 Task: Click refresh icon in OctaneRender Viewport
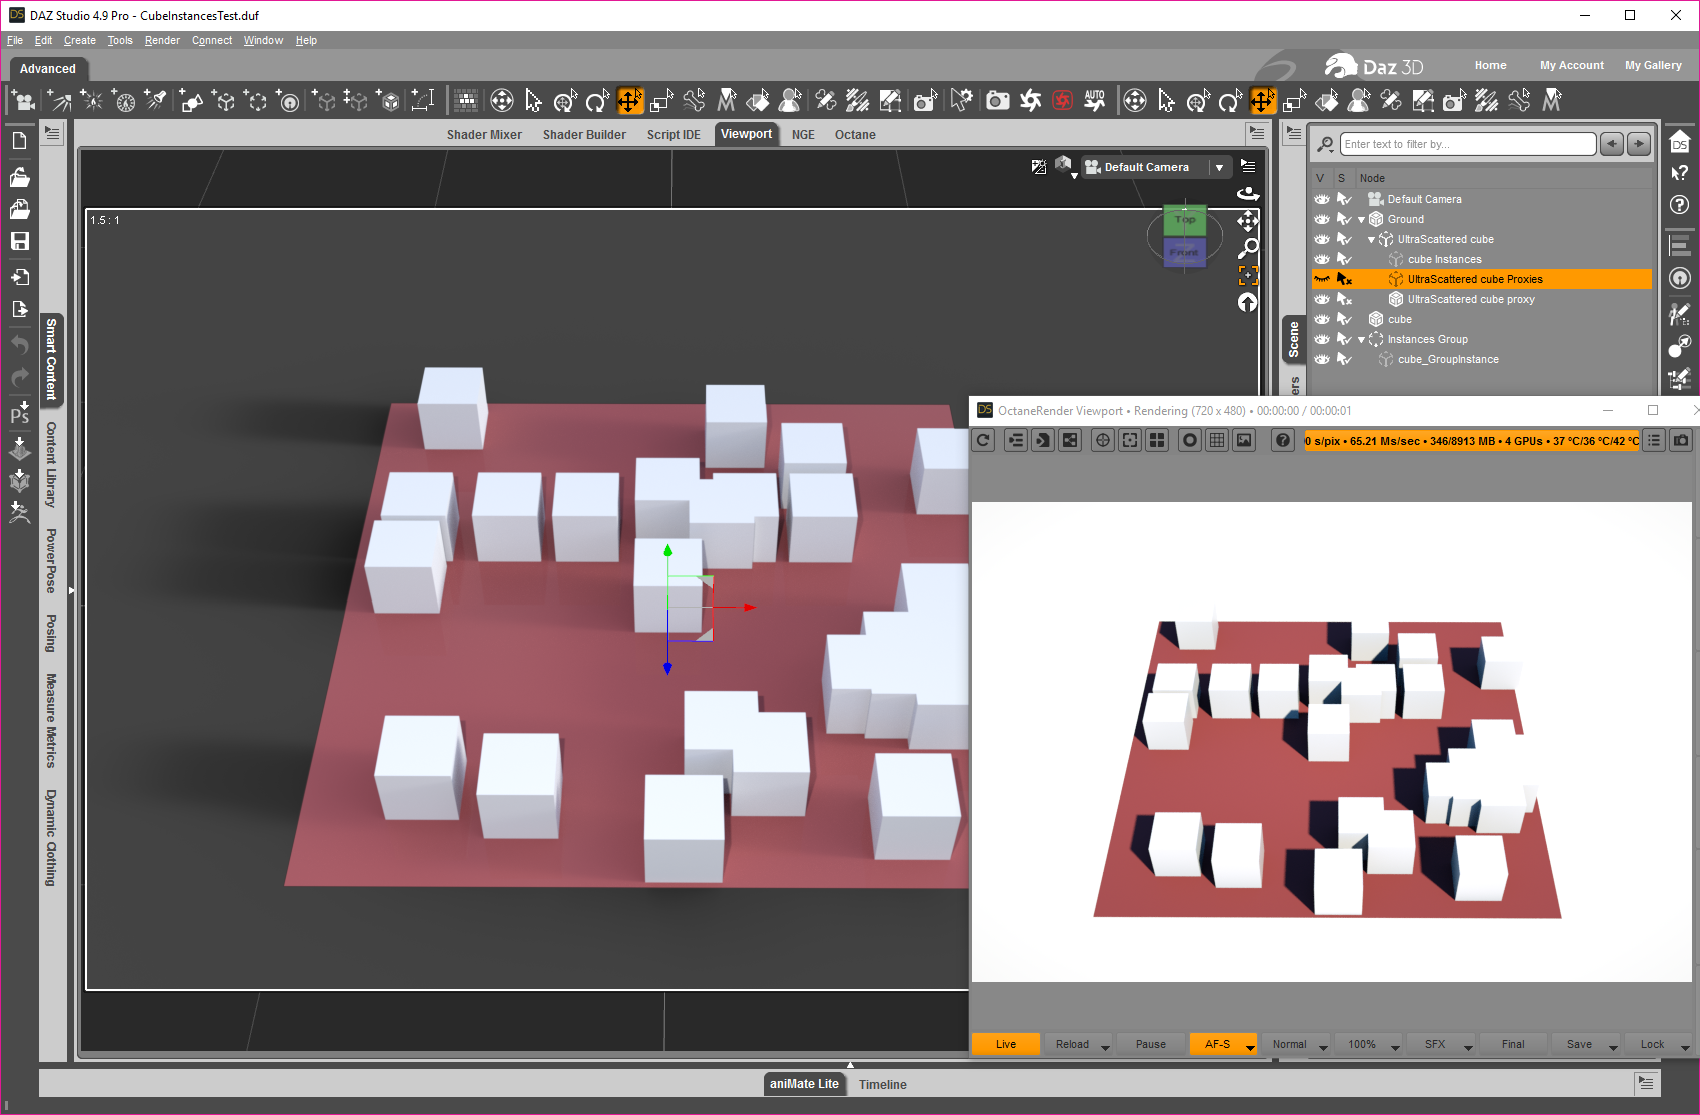[x=984, y=440]
